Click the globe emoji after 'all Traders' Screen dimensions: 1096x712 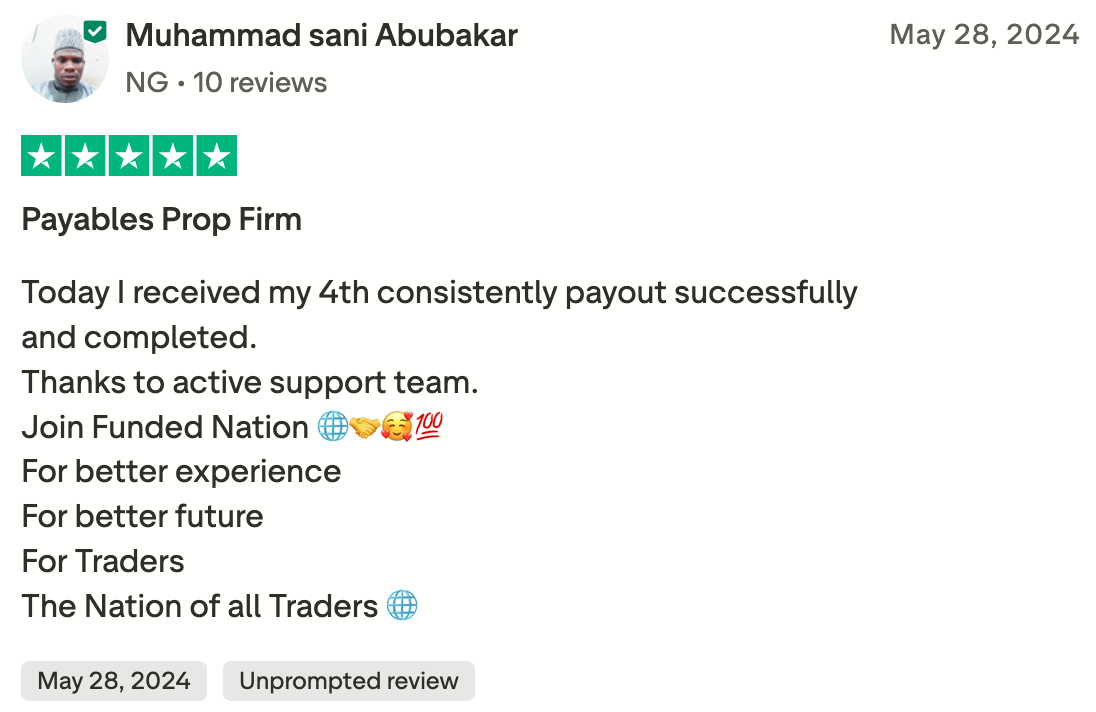(x=401, y=606)
